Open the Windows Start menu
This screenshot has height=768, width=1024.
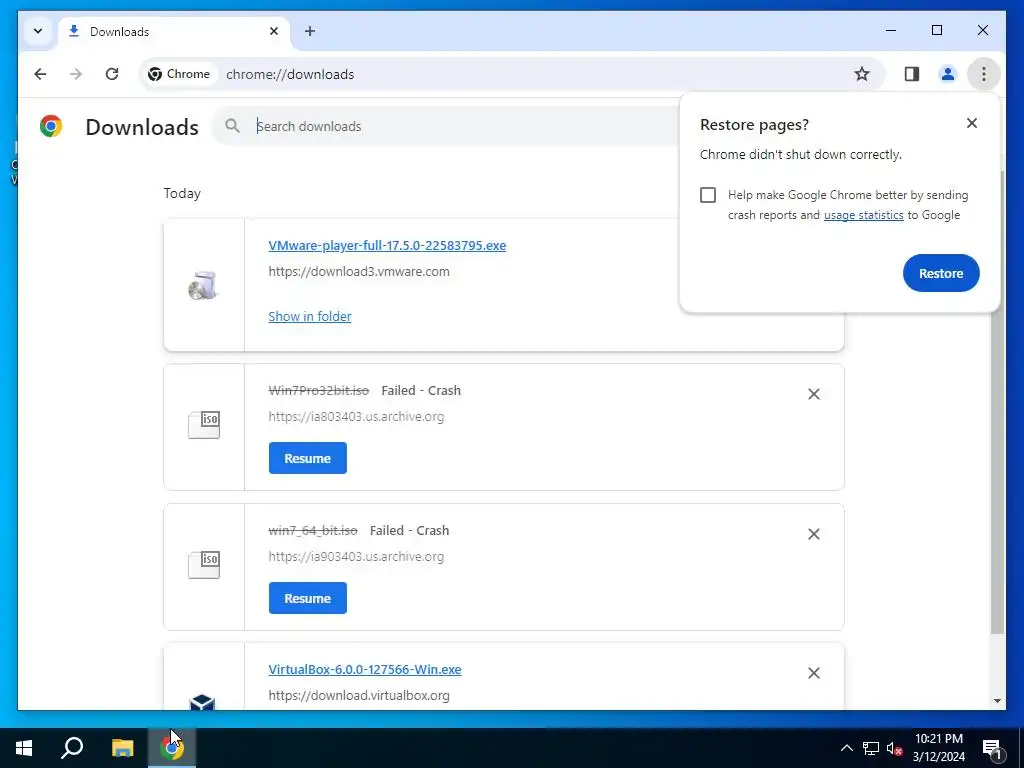24,748
